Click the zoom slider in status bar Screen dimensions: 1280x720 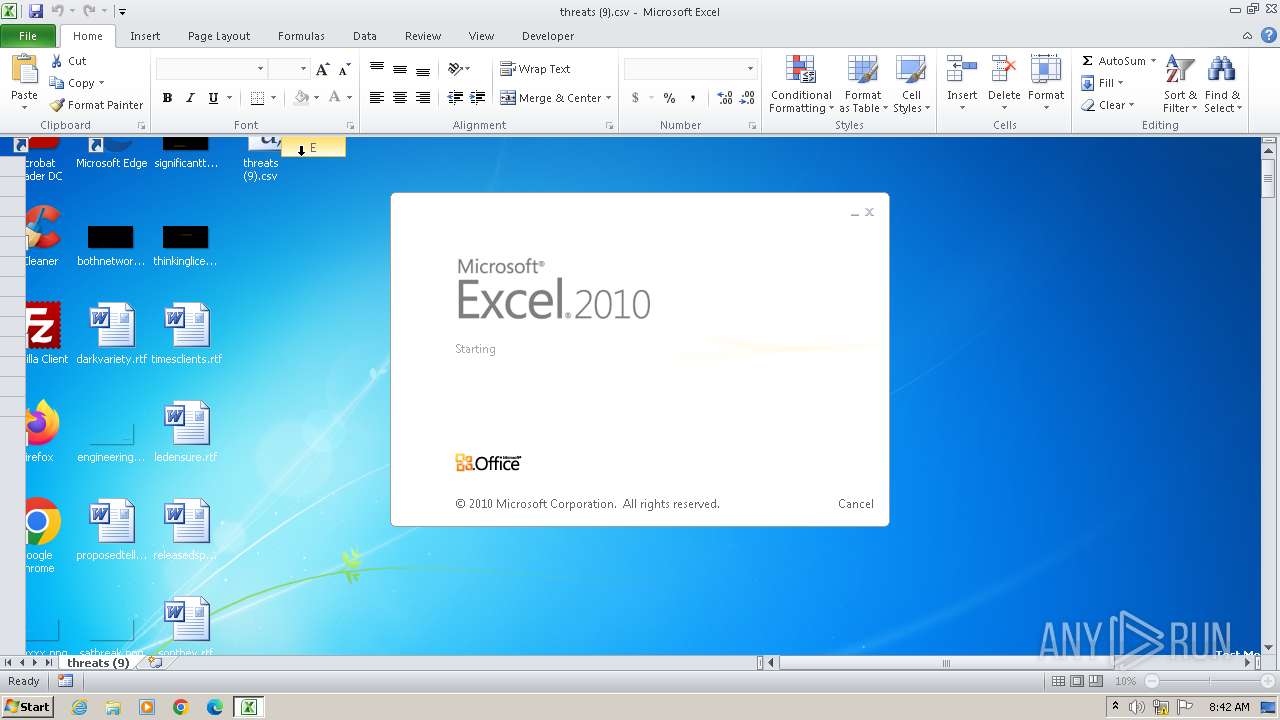click(1210, 681)
